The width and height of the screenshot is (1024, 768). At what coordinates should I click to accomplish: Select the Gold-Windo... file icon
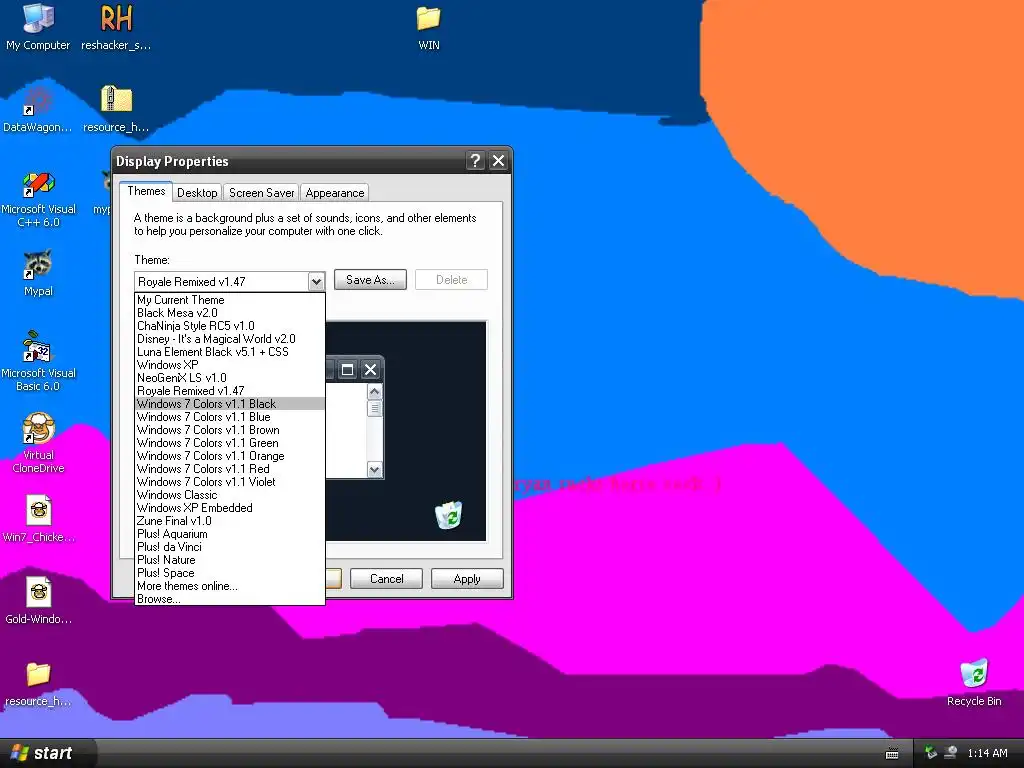click(x=38, y=601)
